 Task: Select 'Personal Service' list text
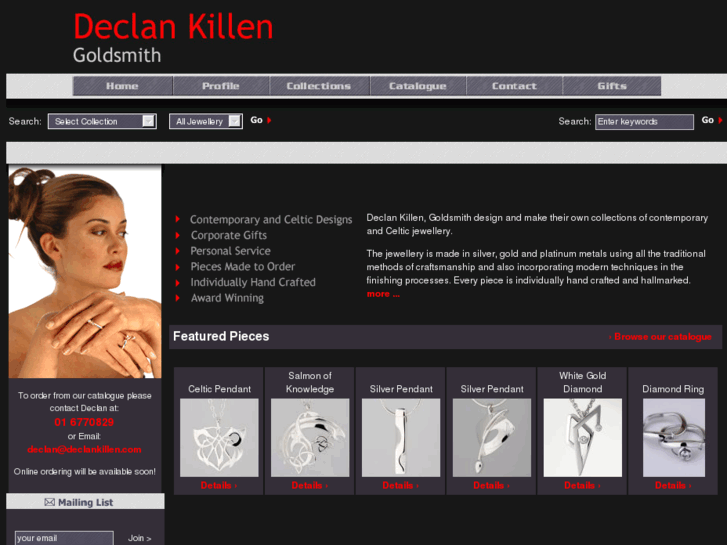230,251
